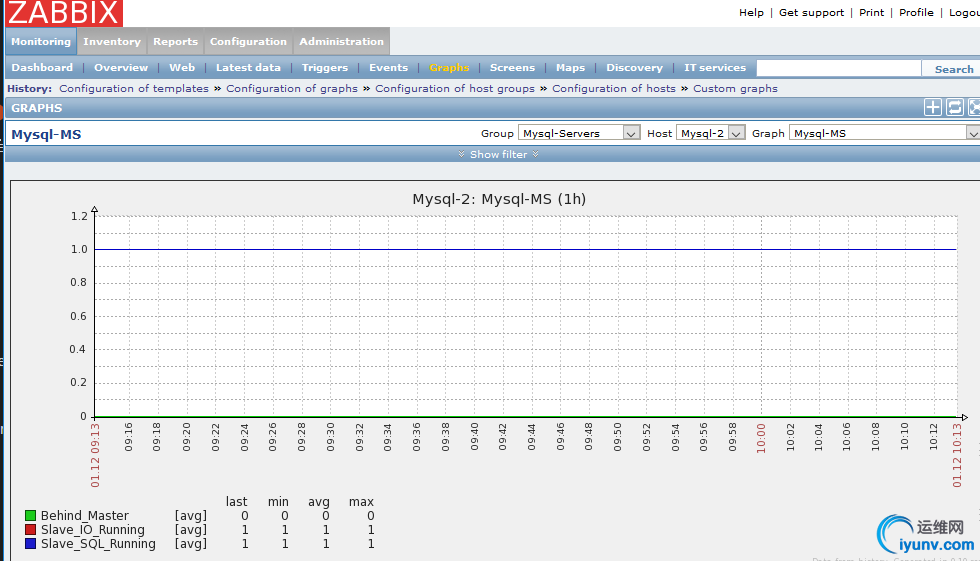Select the highlighted Graphs submenu
This screenshot has width=980, height=561.
point(449,67)
